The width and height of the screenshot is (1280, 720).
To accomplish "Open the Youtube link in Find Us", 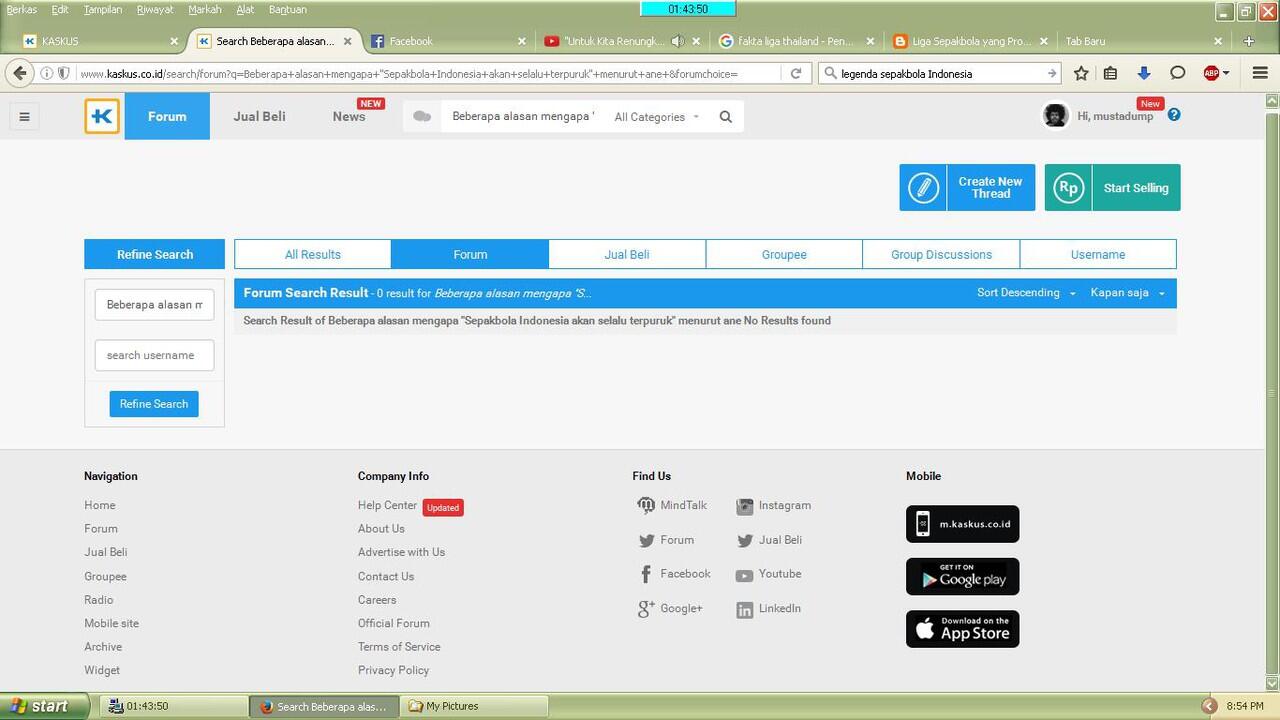I will point(769,574).
